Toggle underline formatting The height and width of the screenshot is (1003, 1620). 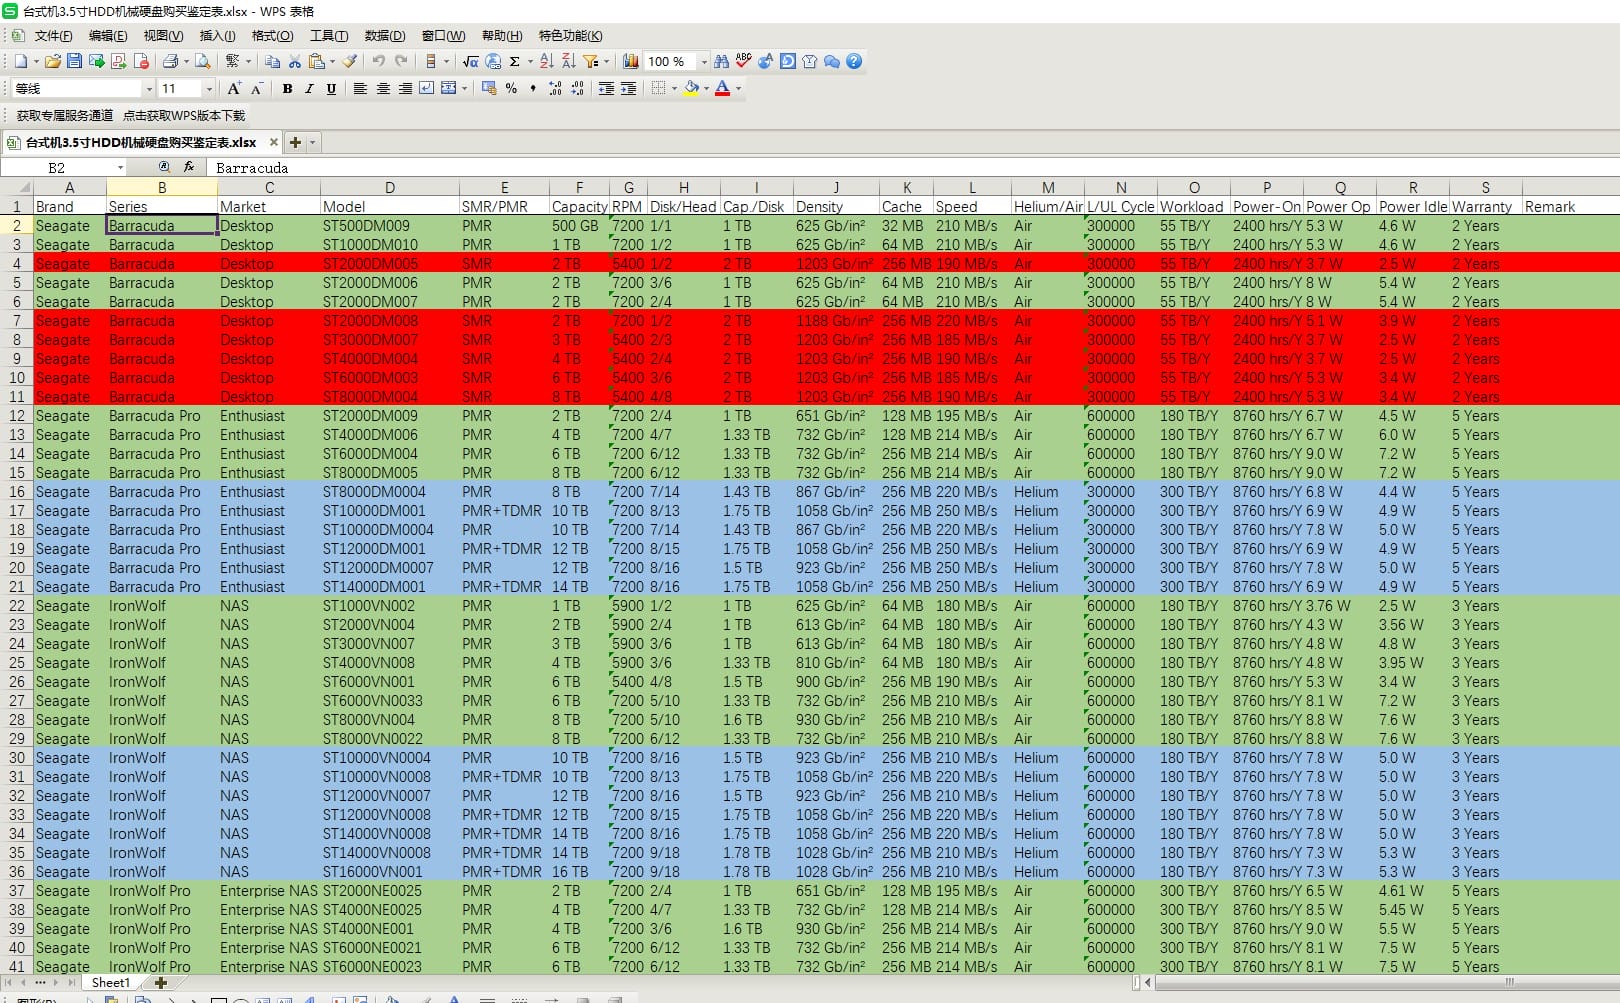pos(331,88)
